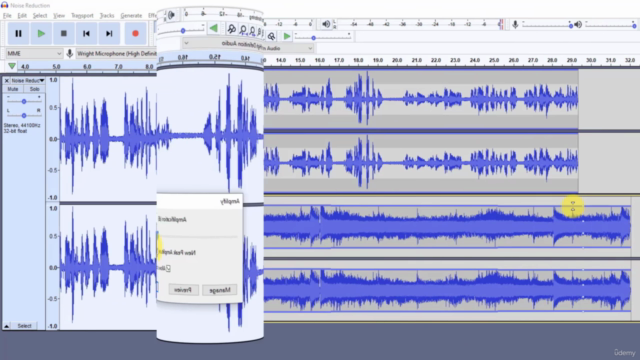The height and width of the screenshot is (360, 640).
Task: Open the View menu
Action: pyautogui.click(x=59, y=16)
